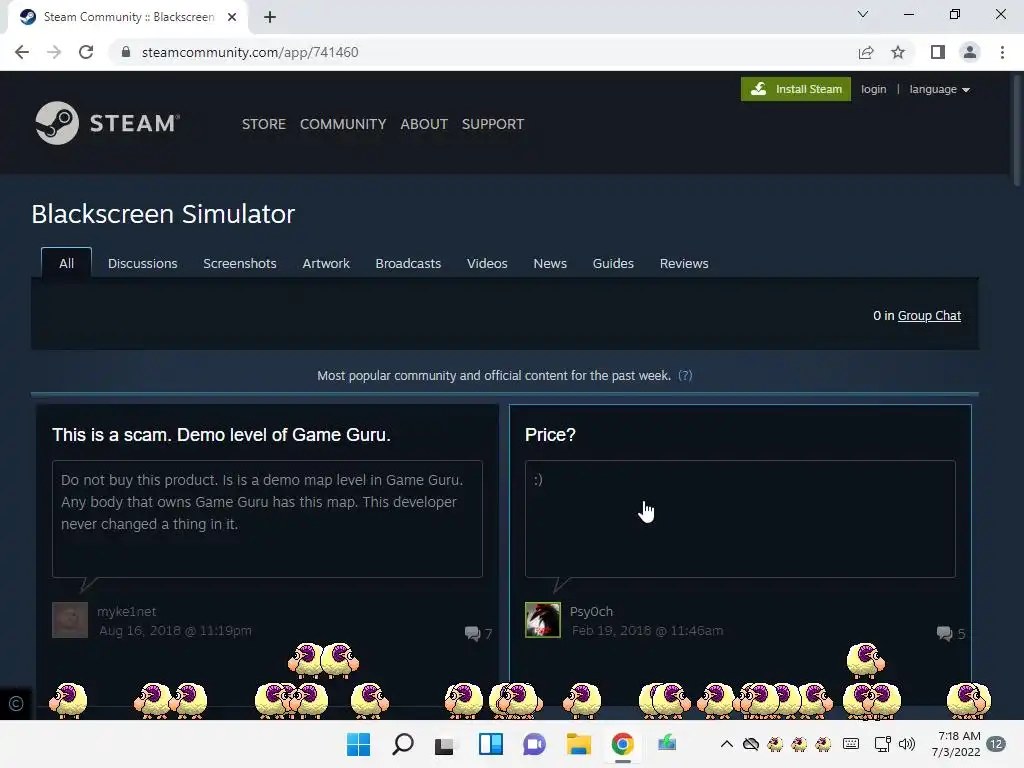Open the Windows Start menu
The width and height of the screenshot is (1024, 768).
(358, 744)
